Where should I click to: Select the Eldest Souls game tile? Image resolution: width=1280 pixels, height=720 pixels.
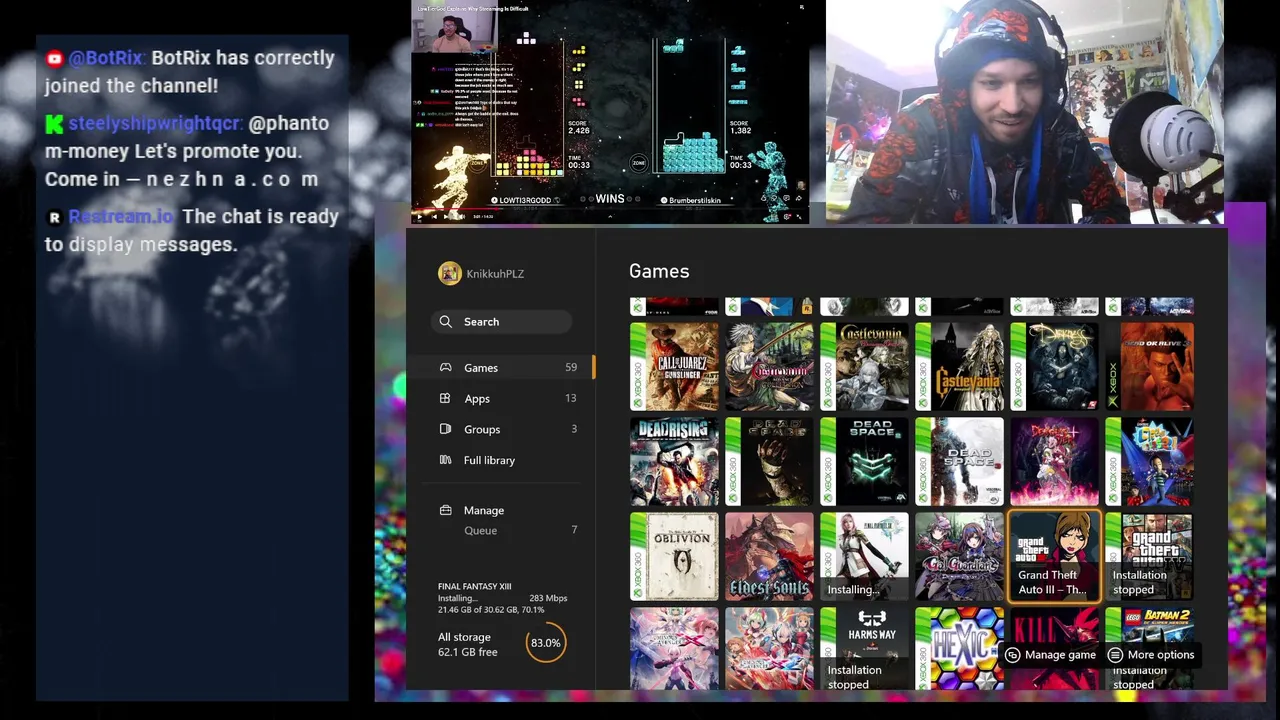pos(769,557)
